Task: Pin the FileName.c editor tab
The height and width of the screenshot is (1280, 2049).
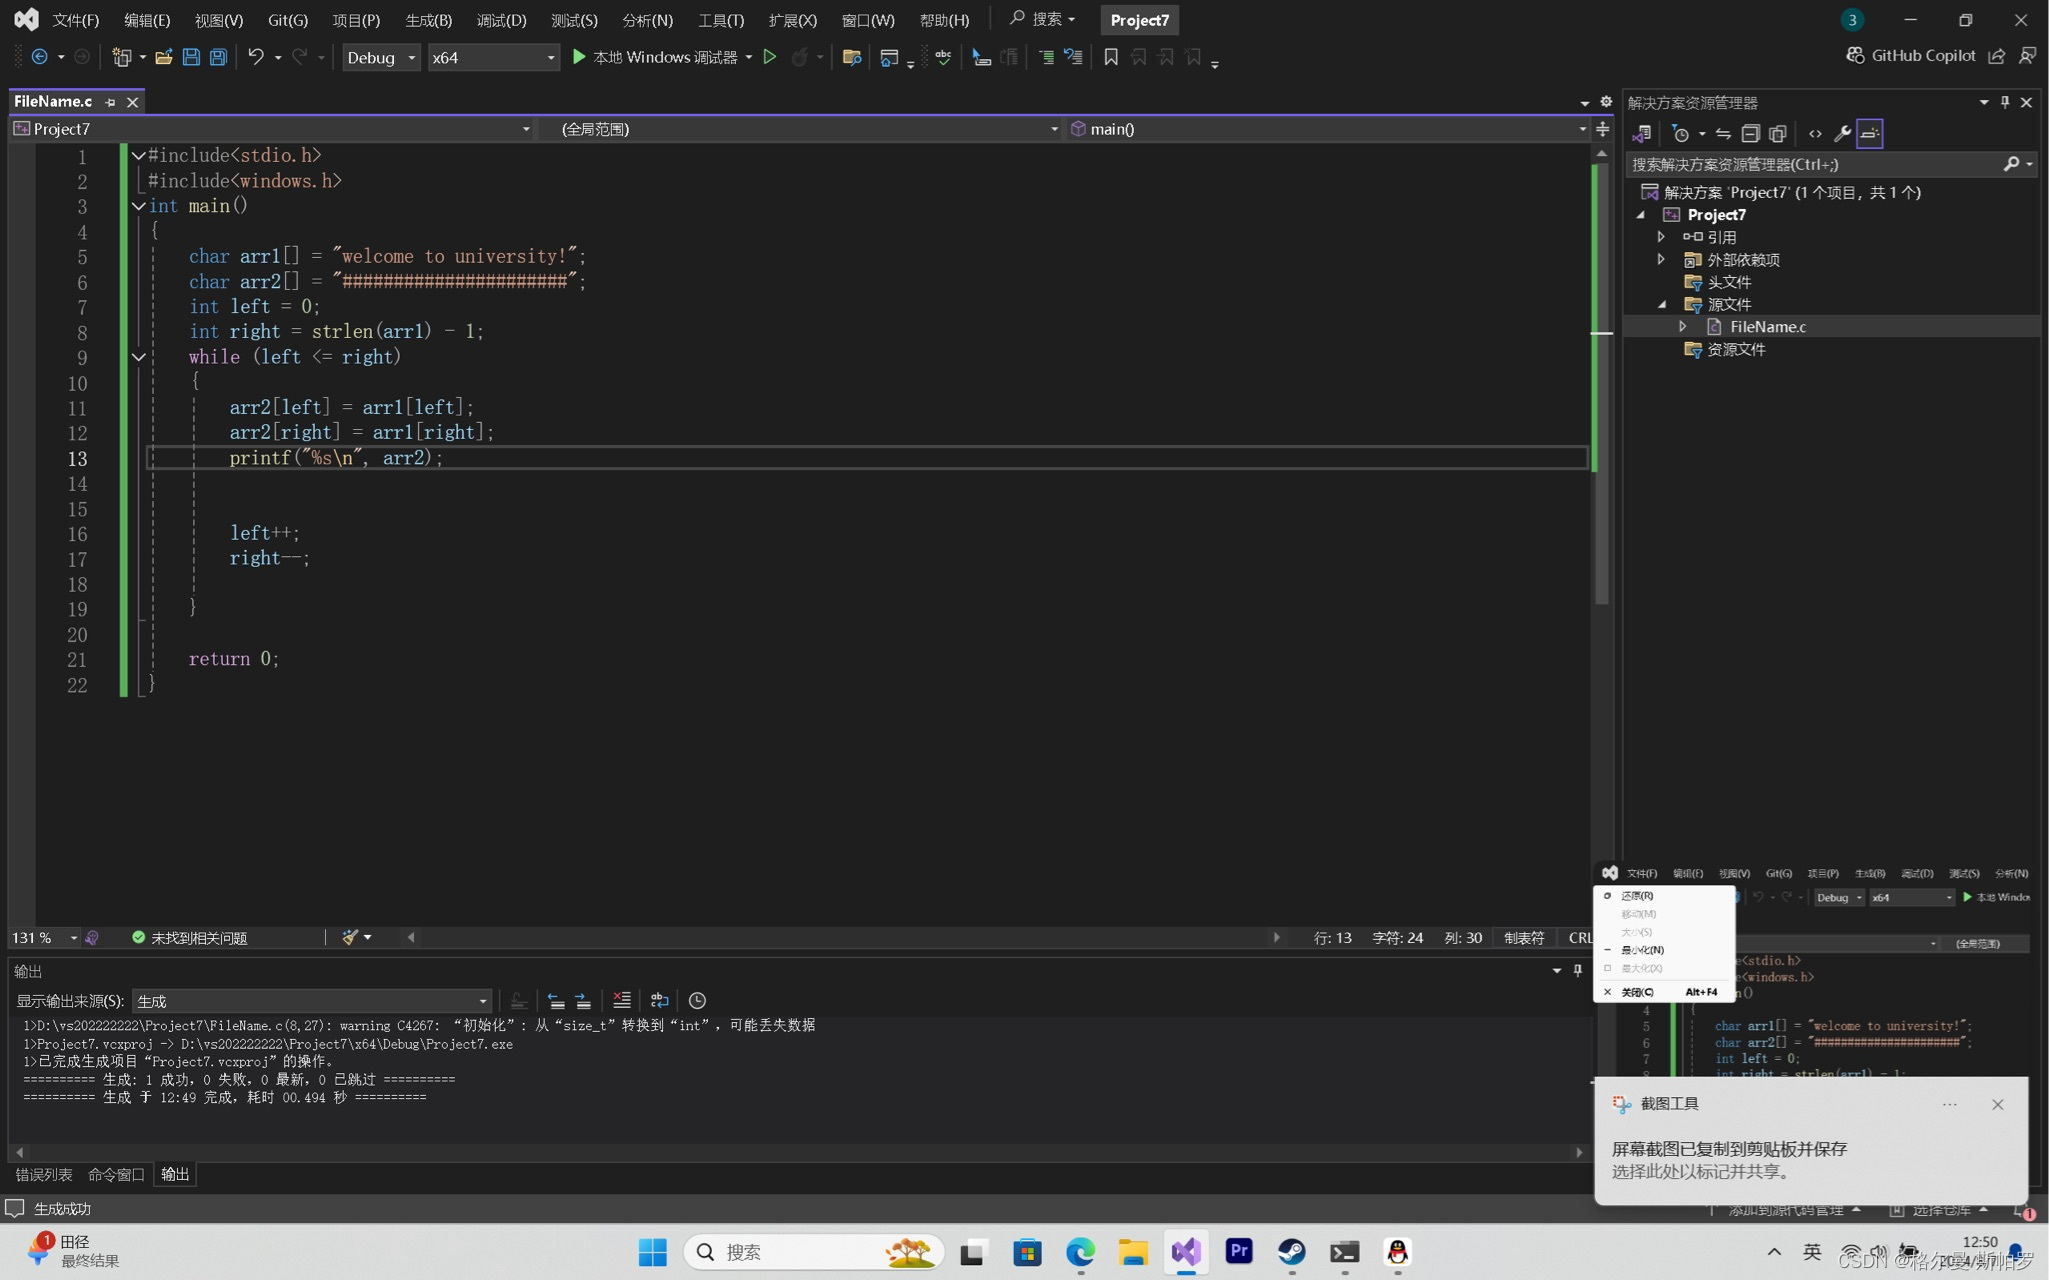Action: [x=110, y=102]
